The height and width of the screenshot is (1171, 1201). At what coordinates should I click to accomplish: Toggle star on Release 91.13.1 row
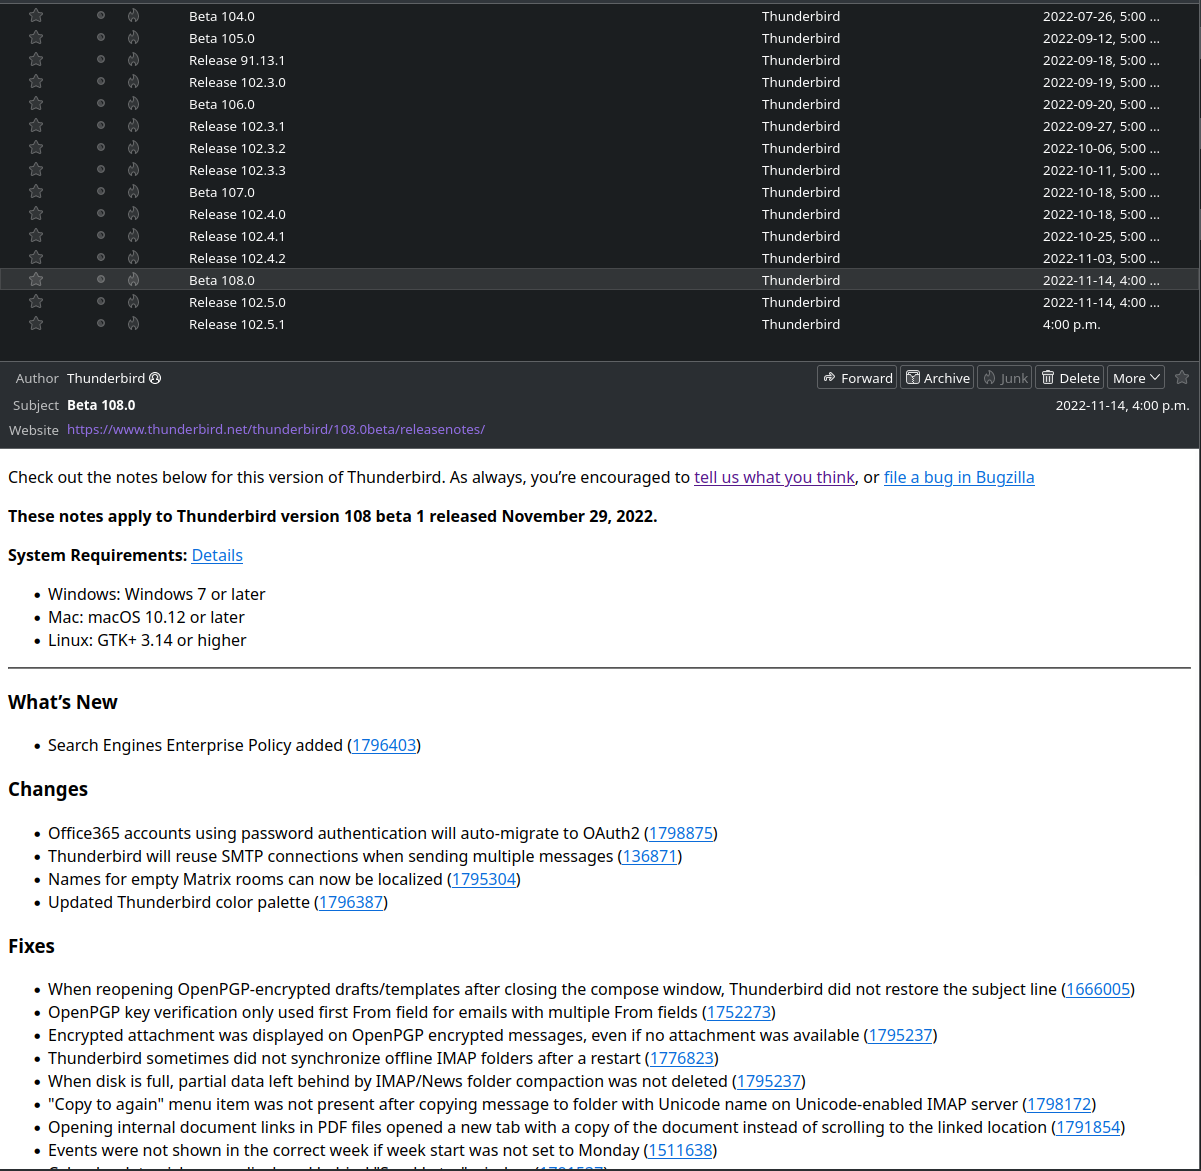coord(36,60)
